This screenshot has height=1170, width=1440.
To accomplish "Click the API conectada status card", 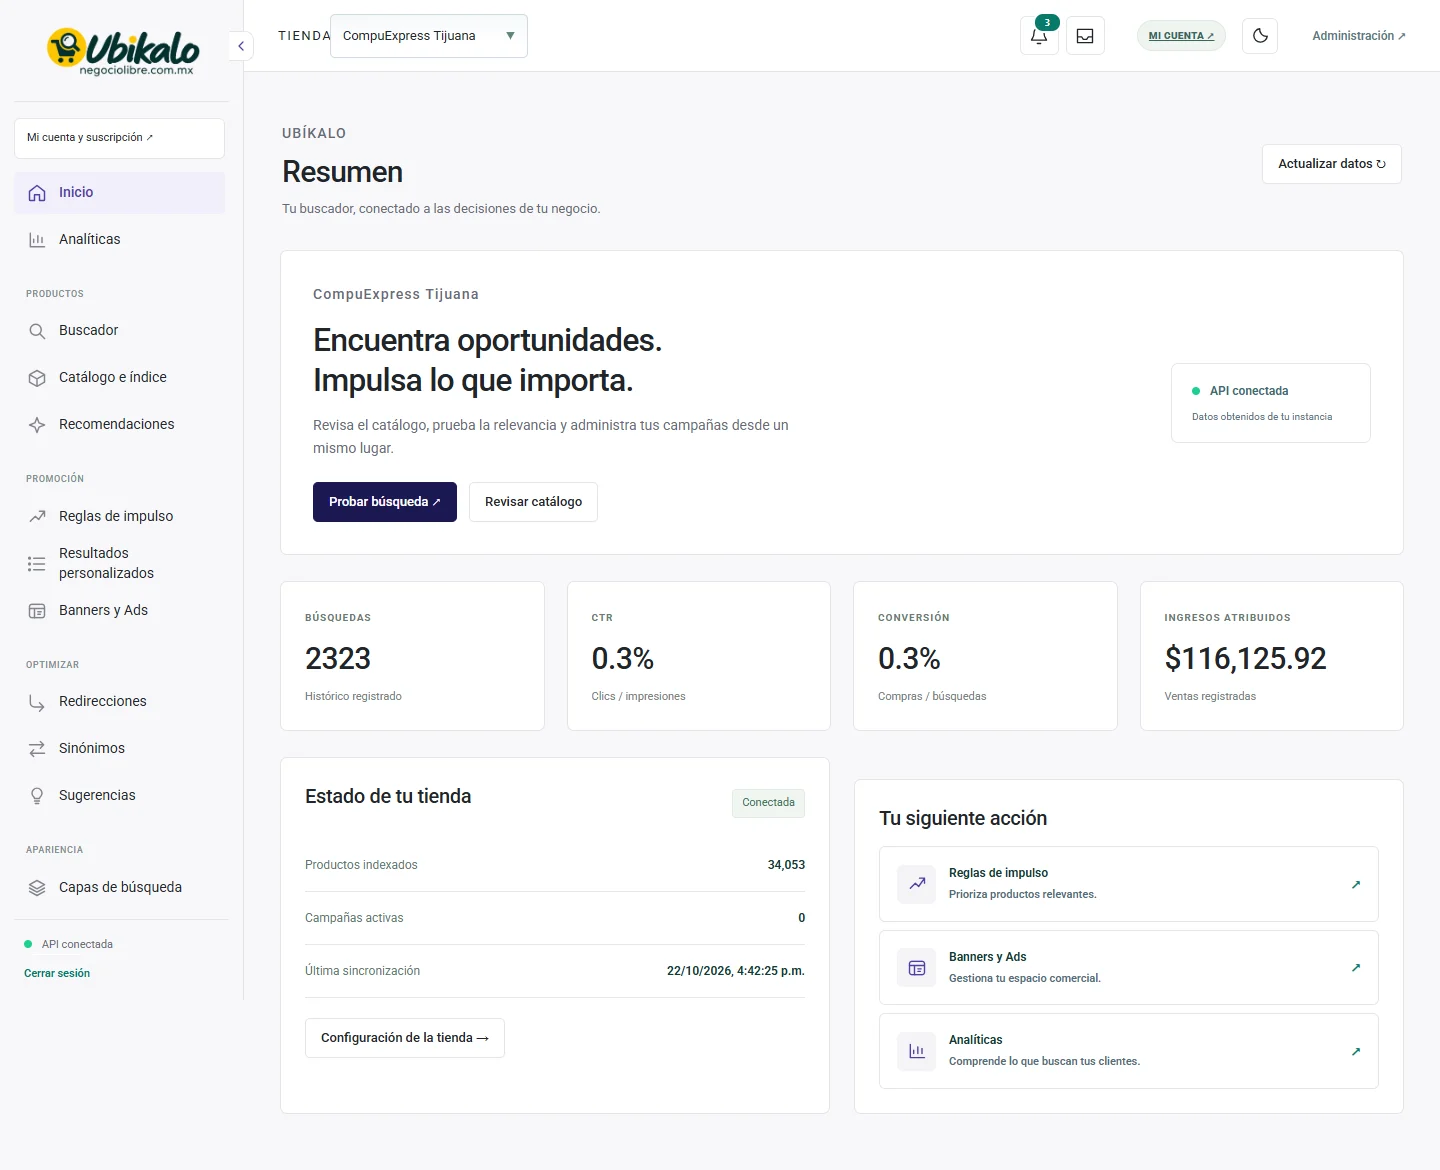I will point(1271,403).
